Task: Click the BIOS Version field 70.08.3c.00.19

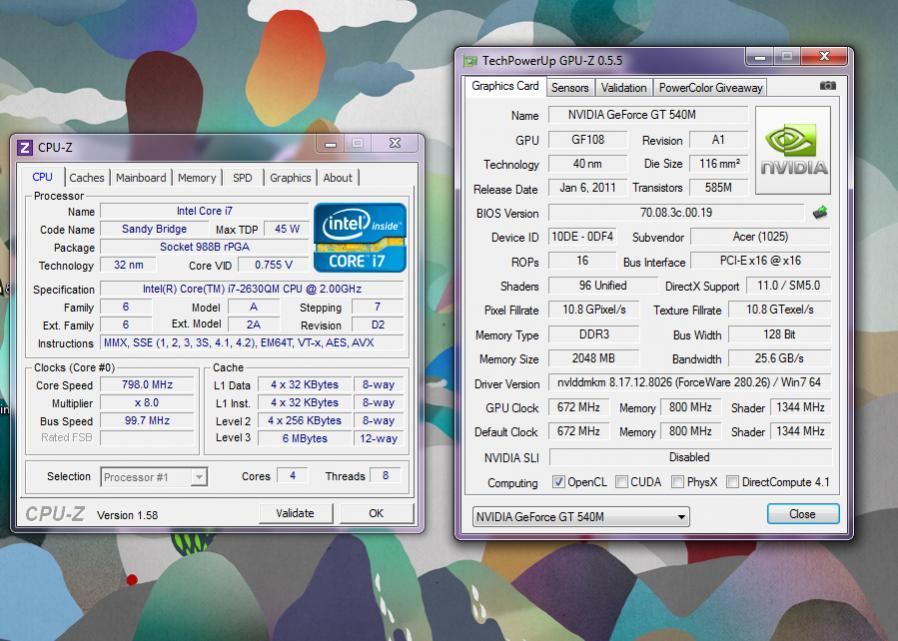Action: coord(676,213)
